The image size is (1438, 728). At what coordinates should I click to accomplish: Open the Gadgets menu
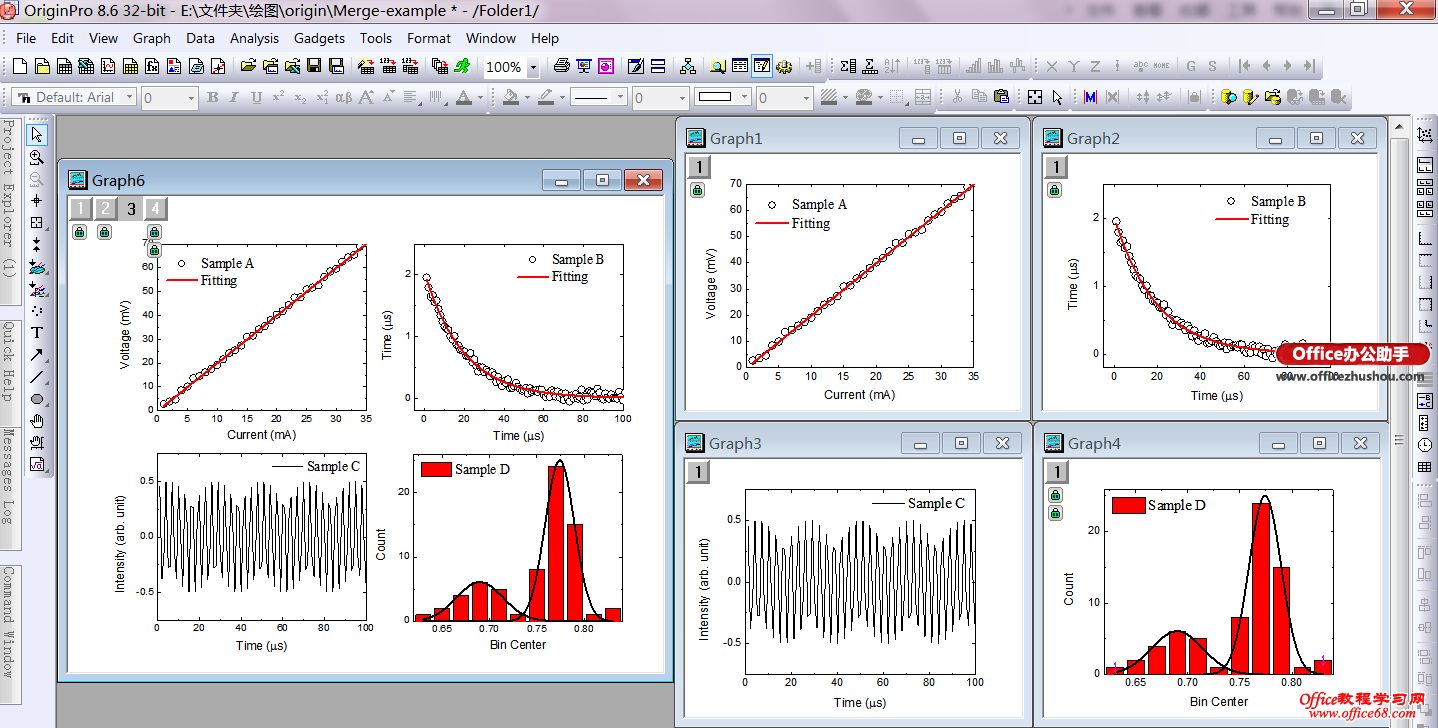click(319, 38)
